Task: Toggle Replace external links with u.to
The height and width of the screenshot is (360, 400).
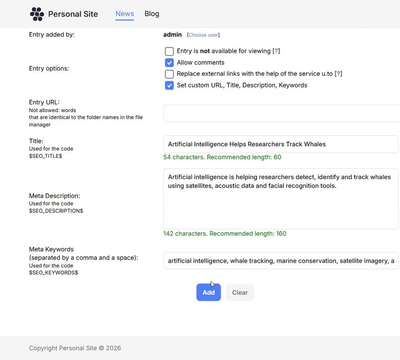Action: tap(169, 74)
